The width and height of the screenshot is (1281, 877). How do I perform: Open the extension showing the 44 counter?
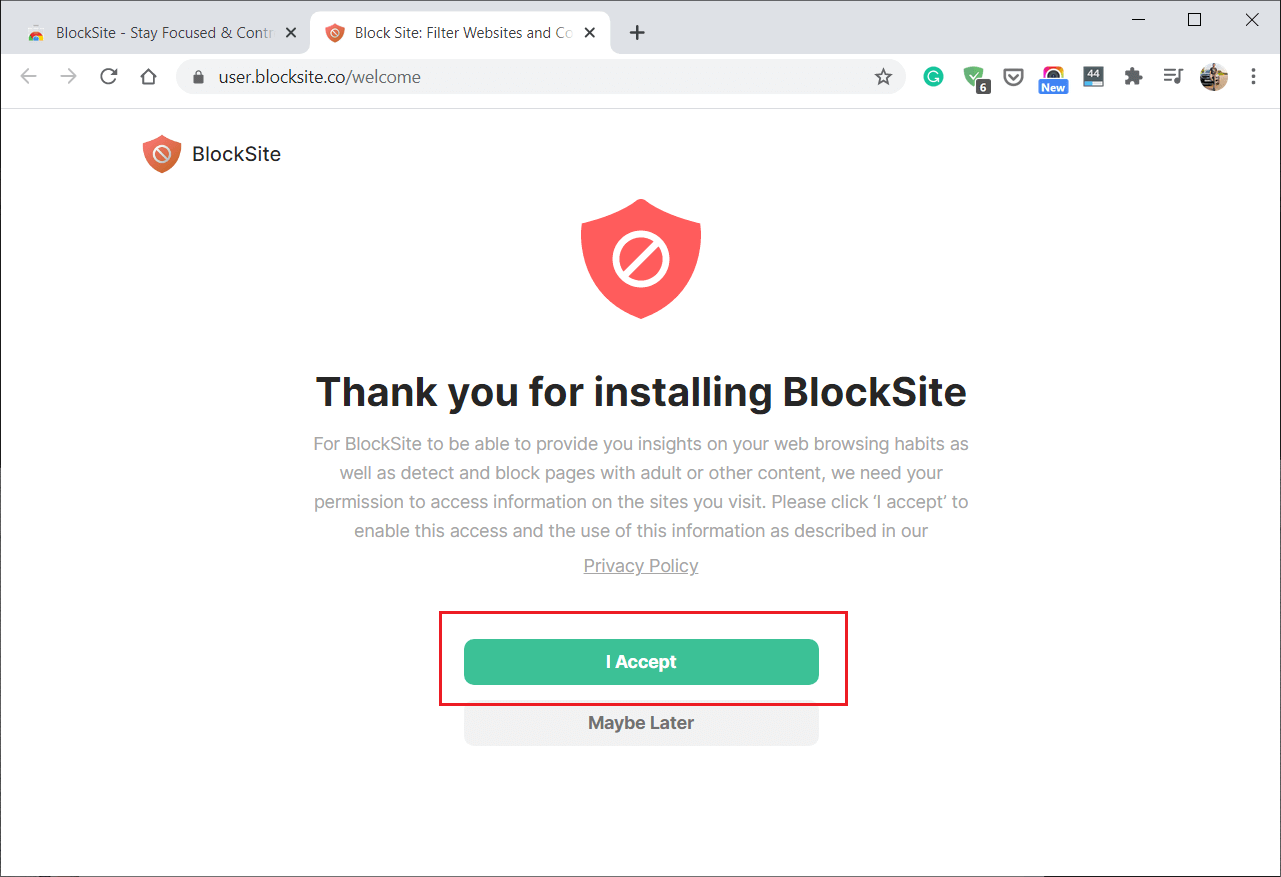[x=1093, y=76]
